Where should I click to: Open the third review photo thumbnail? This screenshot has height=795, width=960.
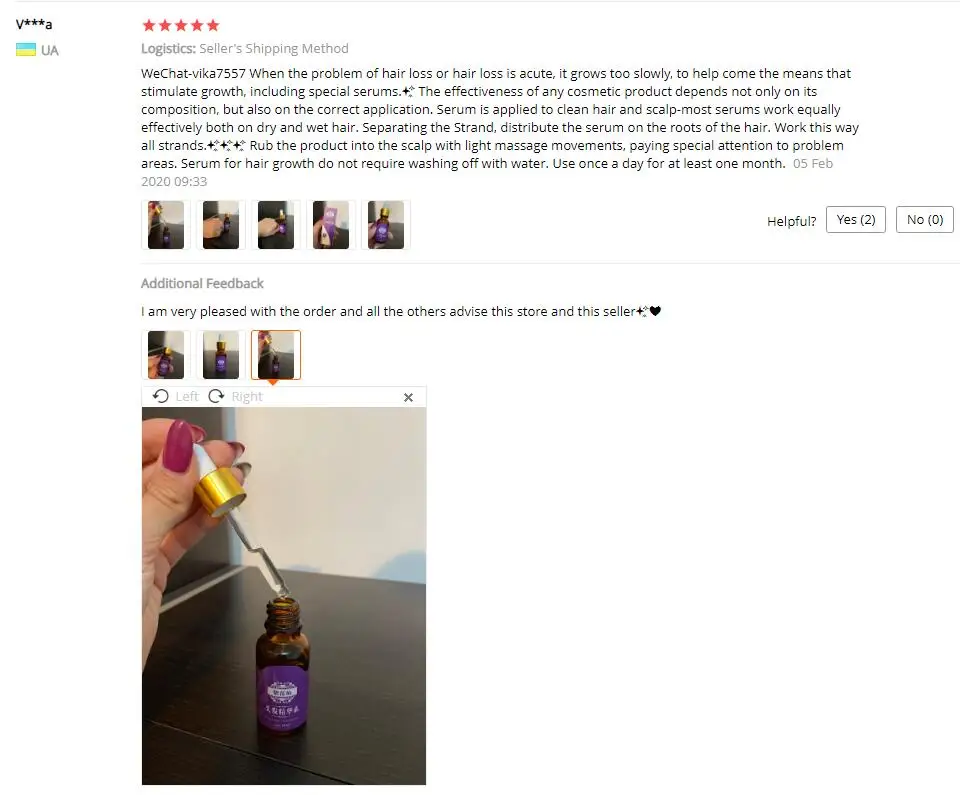click(276, 225)
